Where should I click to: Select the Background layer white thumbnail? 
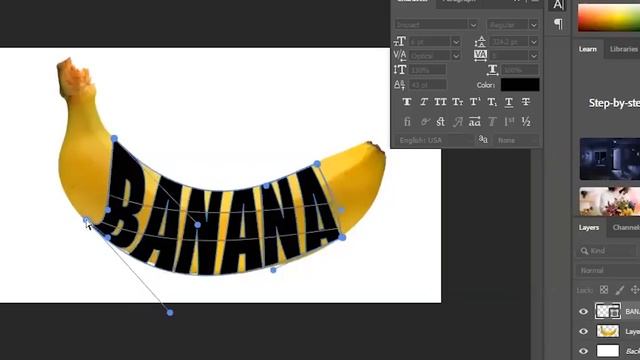tap(608, 351)
